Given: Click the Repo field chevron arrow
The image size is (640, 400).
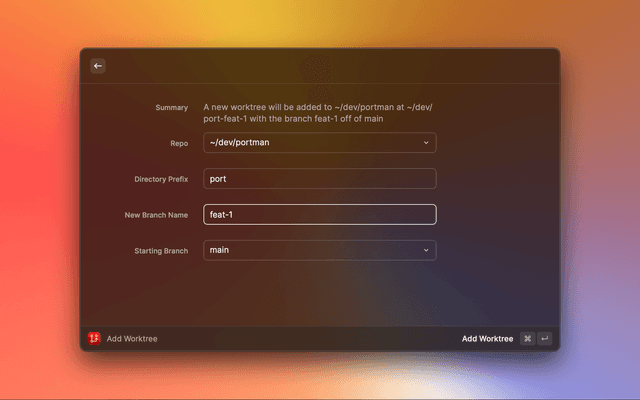Looking at the screenshot, I should 425,143.
